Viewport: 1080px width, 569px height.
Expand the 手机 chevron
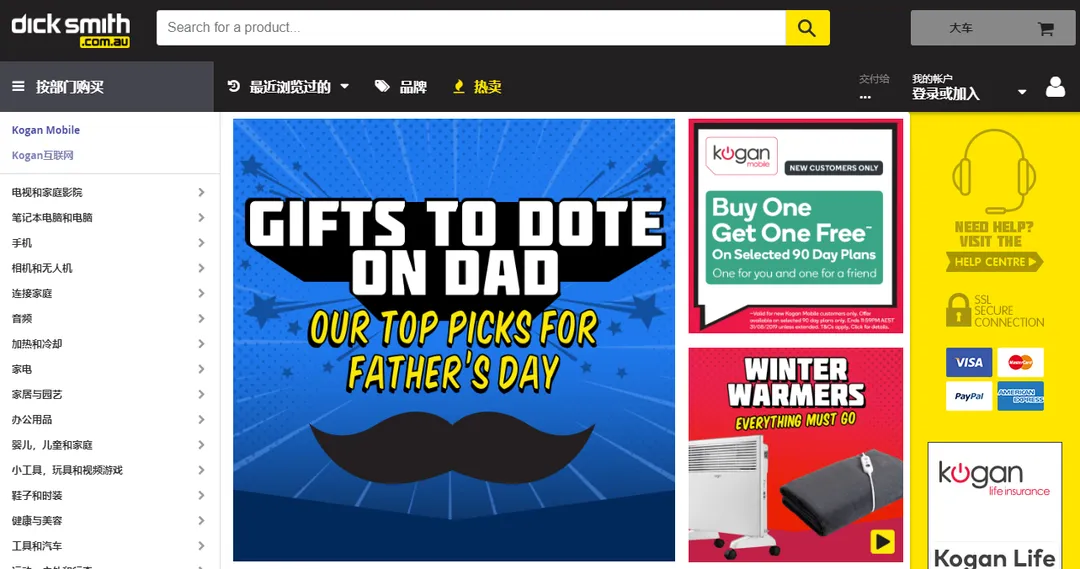(201, 243)
